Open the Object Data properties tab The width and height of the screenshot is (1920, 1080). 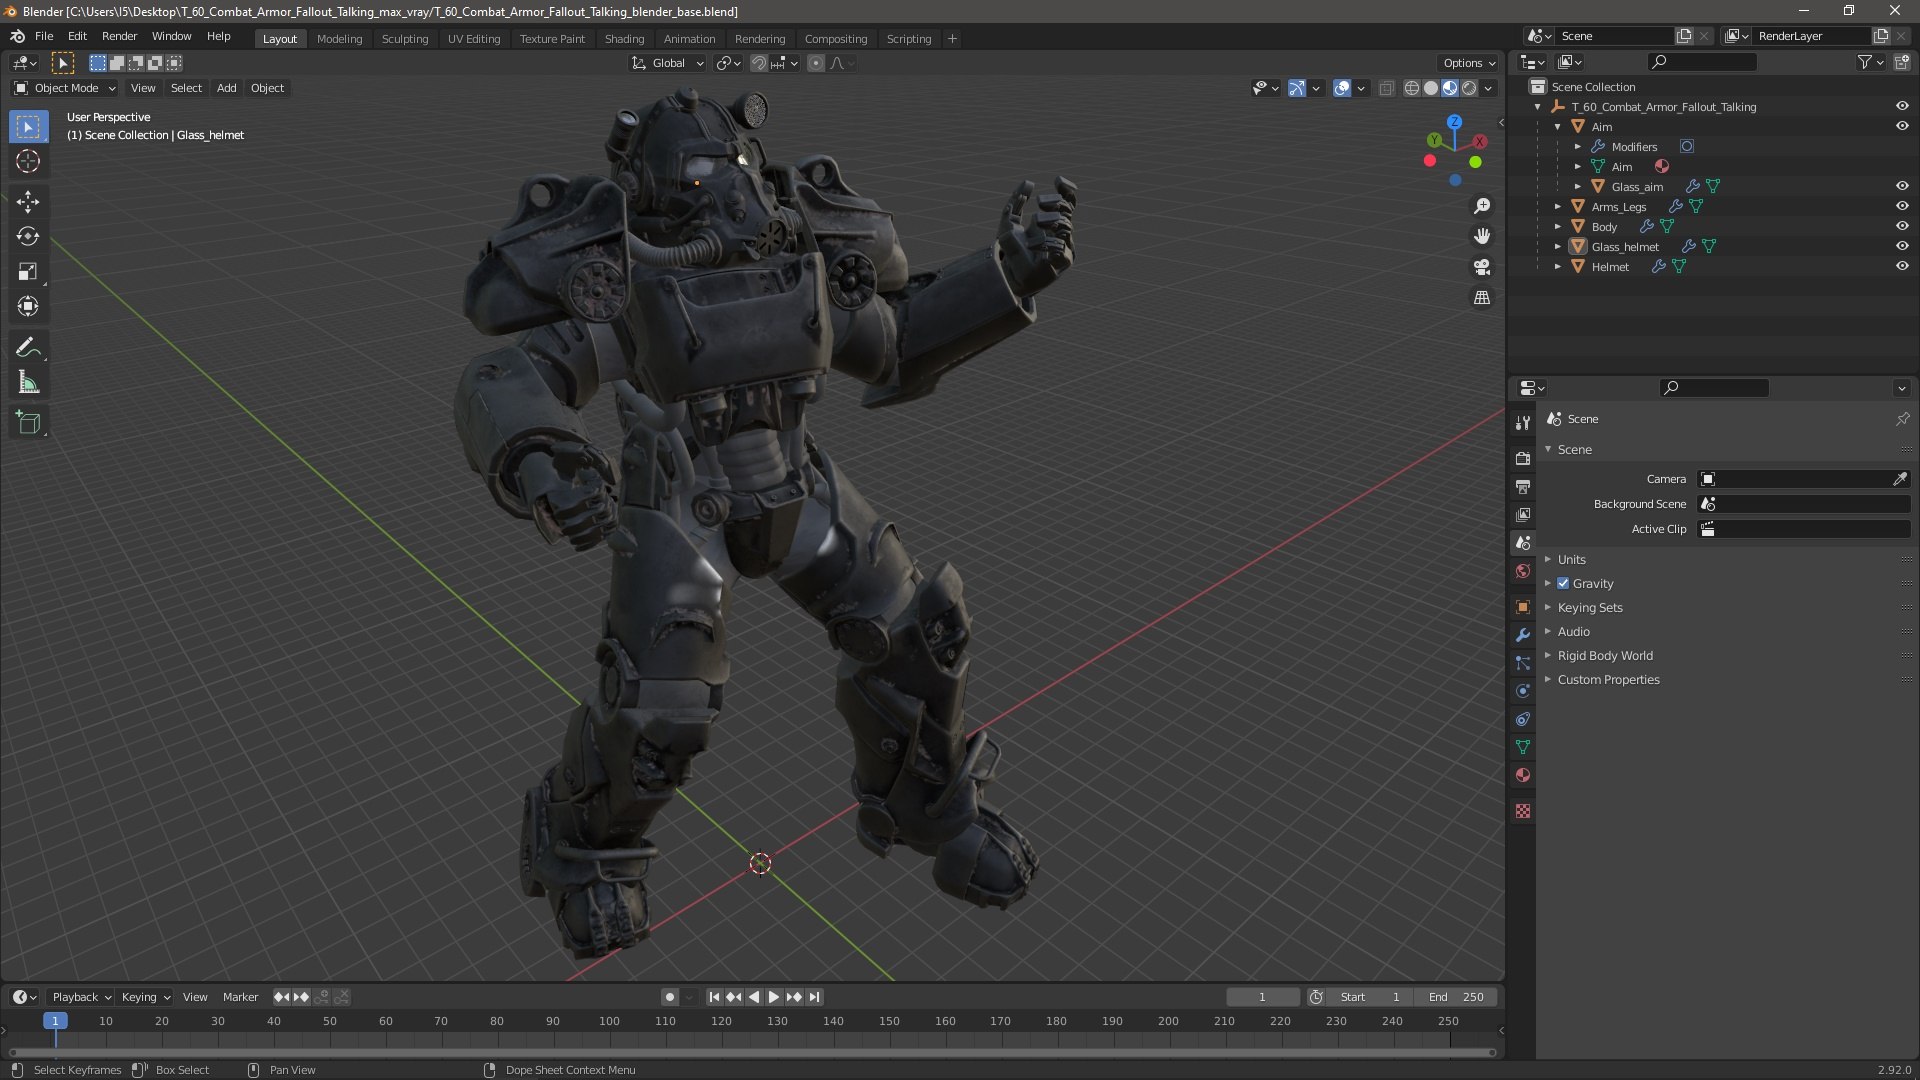[x=1523, y=747]
